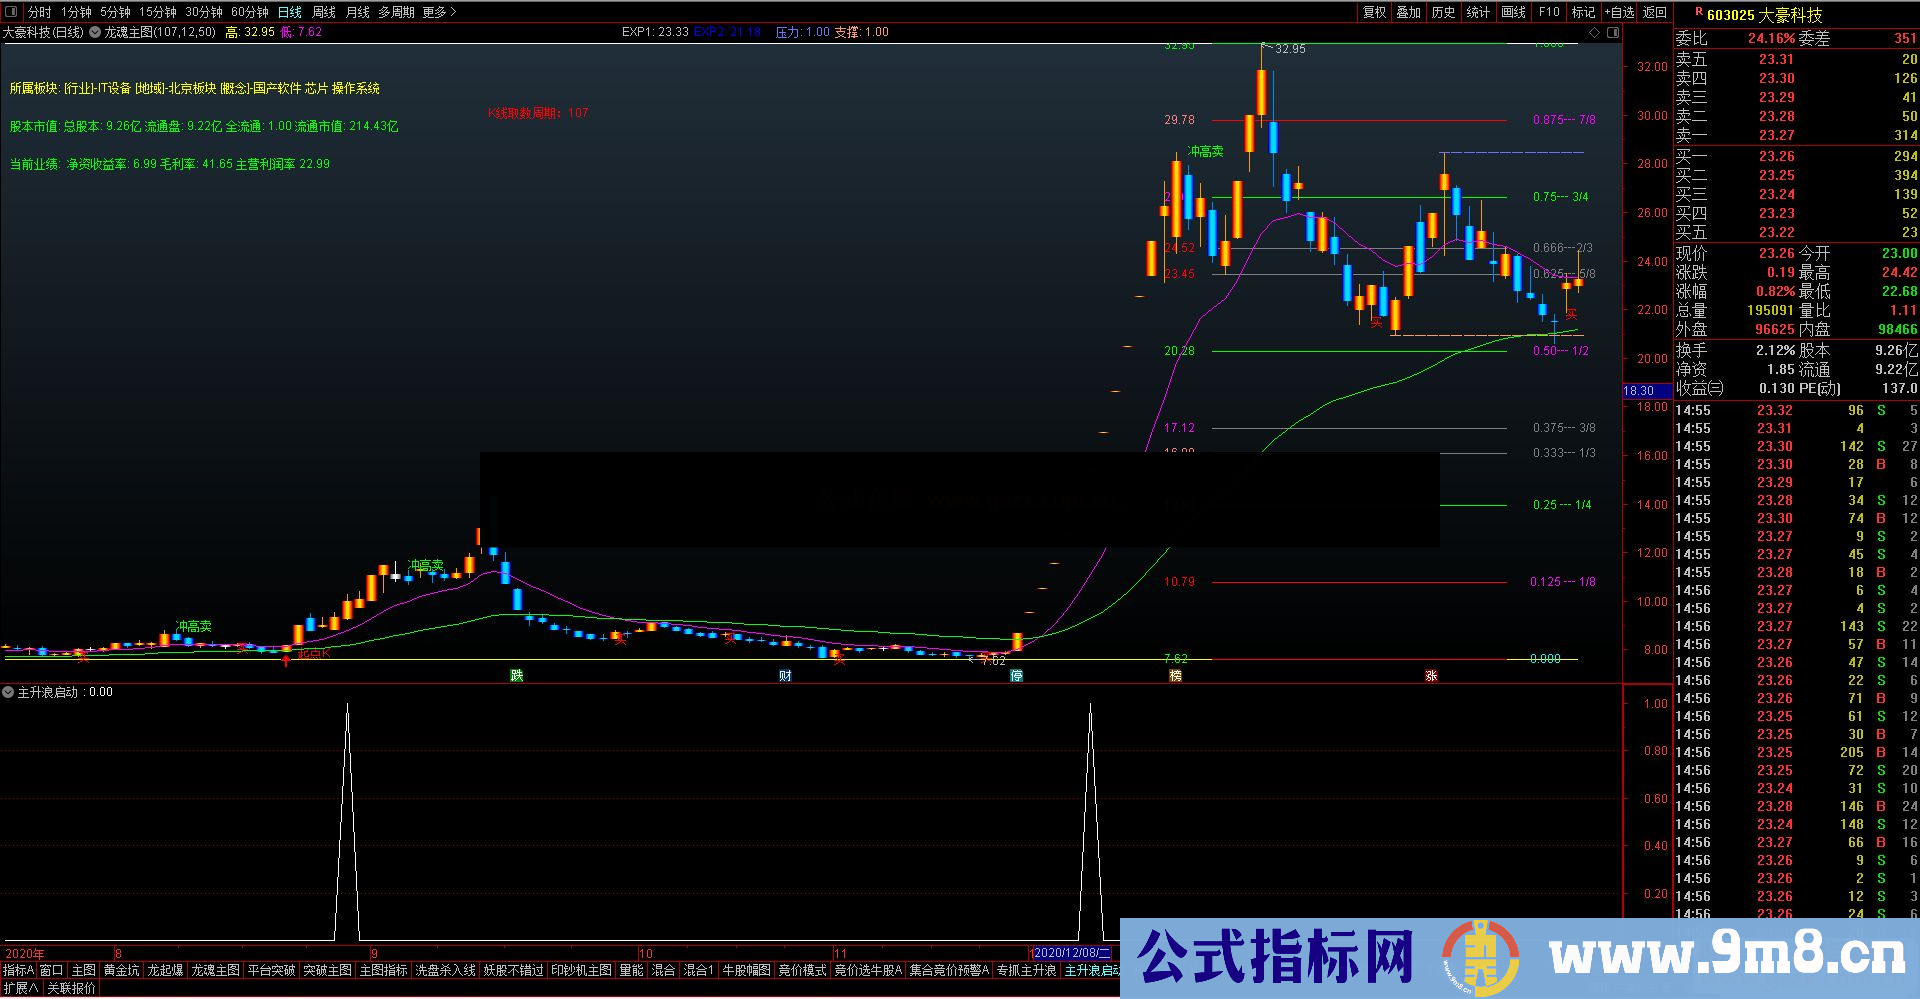Activate 叠加 stock overlay comparison
Image resolution: width=1920 pixels, height=999 pixels.
click(x=1408, y=12)
